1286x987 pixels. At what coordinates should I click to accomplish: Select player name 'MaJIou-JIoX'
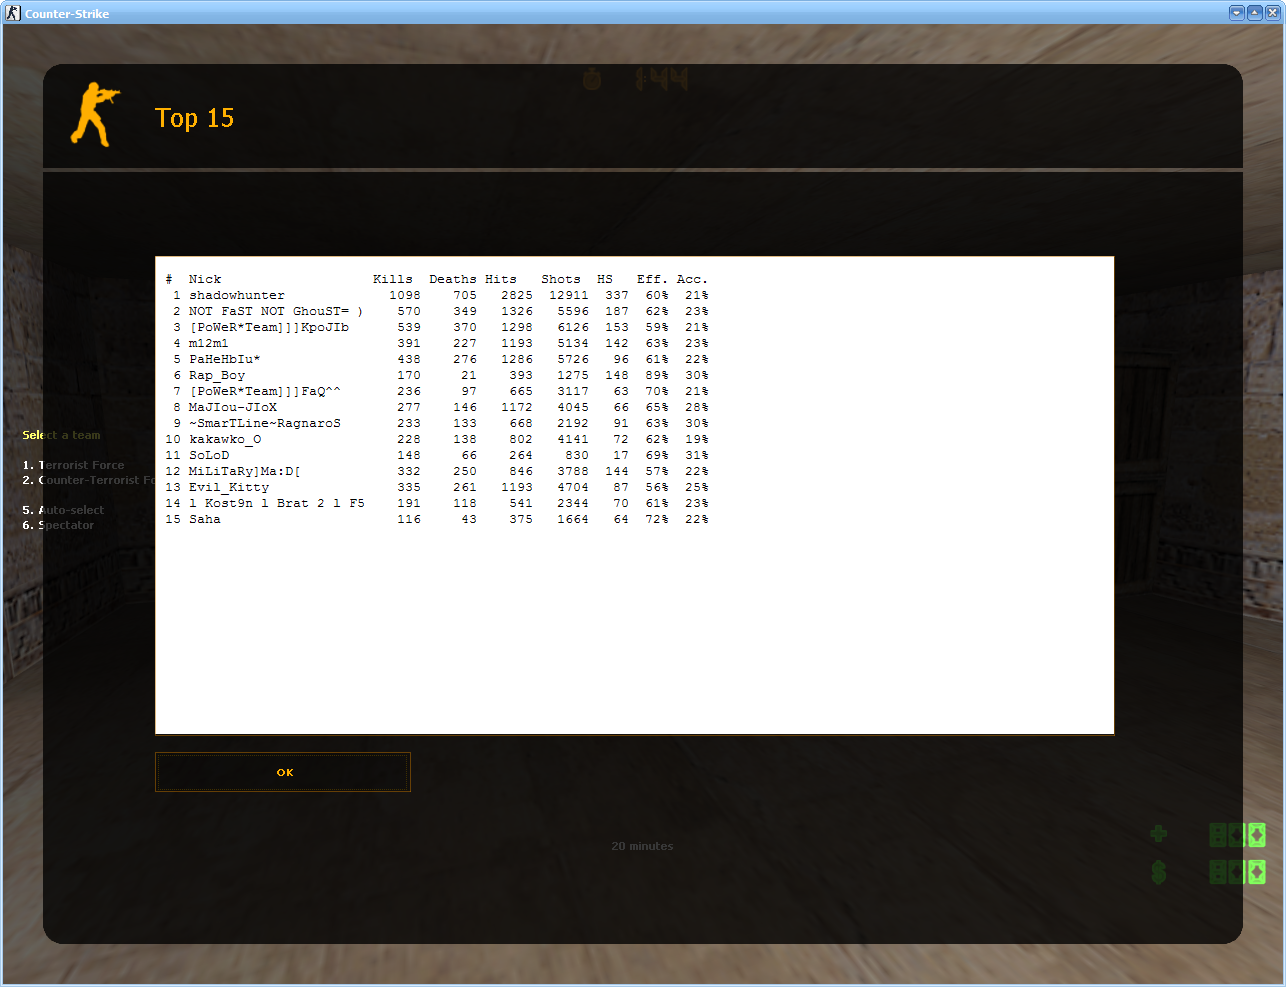pos(233,407)
